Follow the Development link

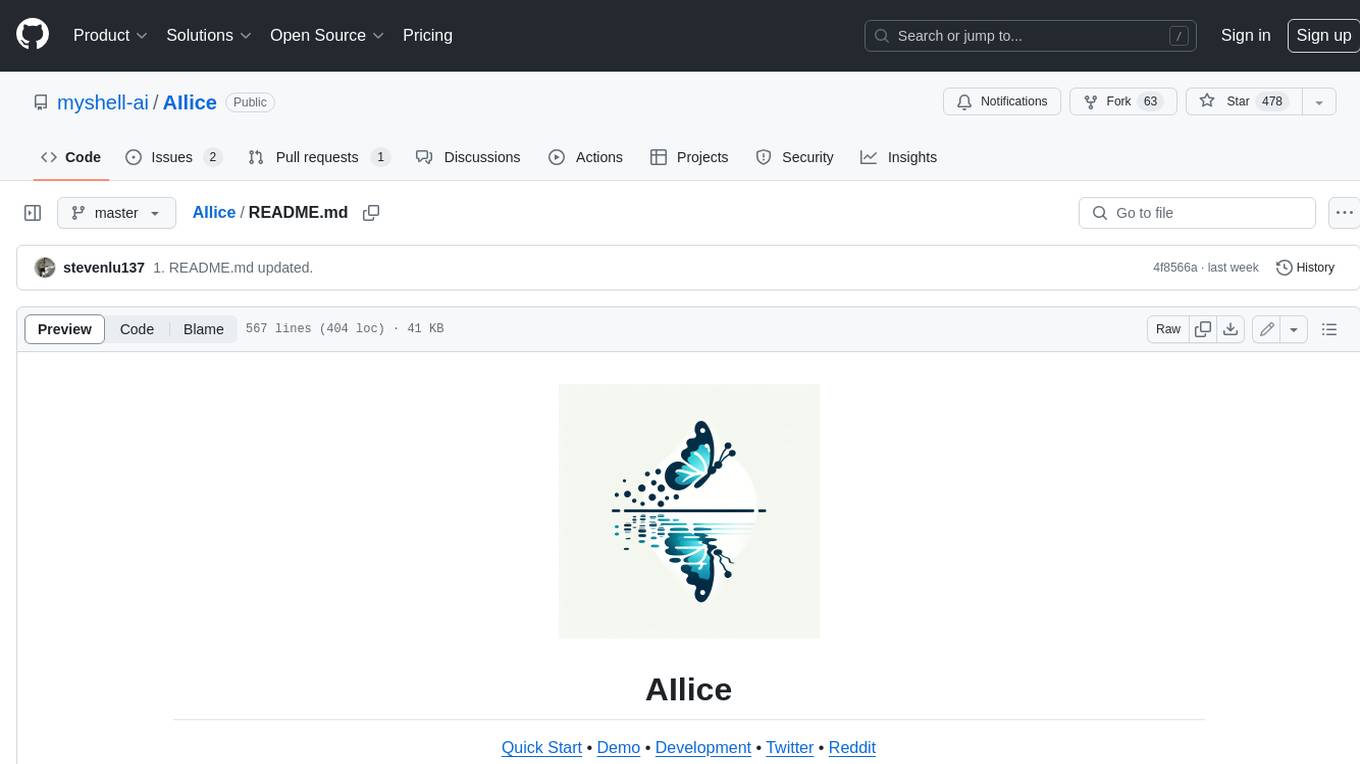click(x=703, y=748)
